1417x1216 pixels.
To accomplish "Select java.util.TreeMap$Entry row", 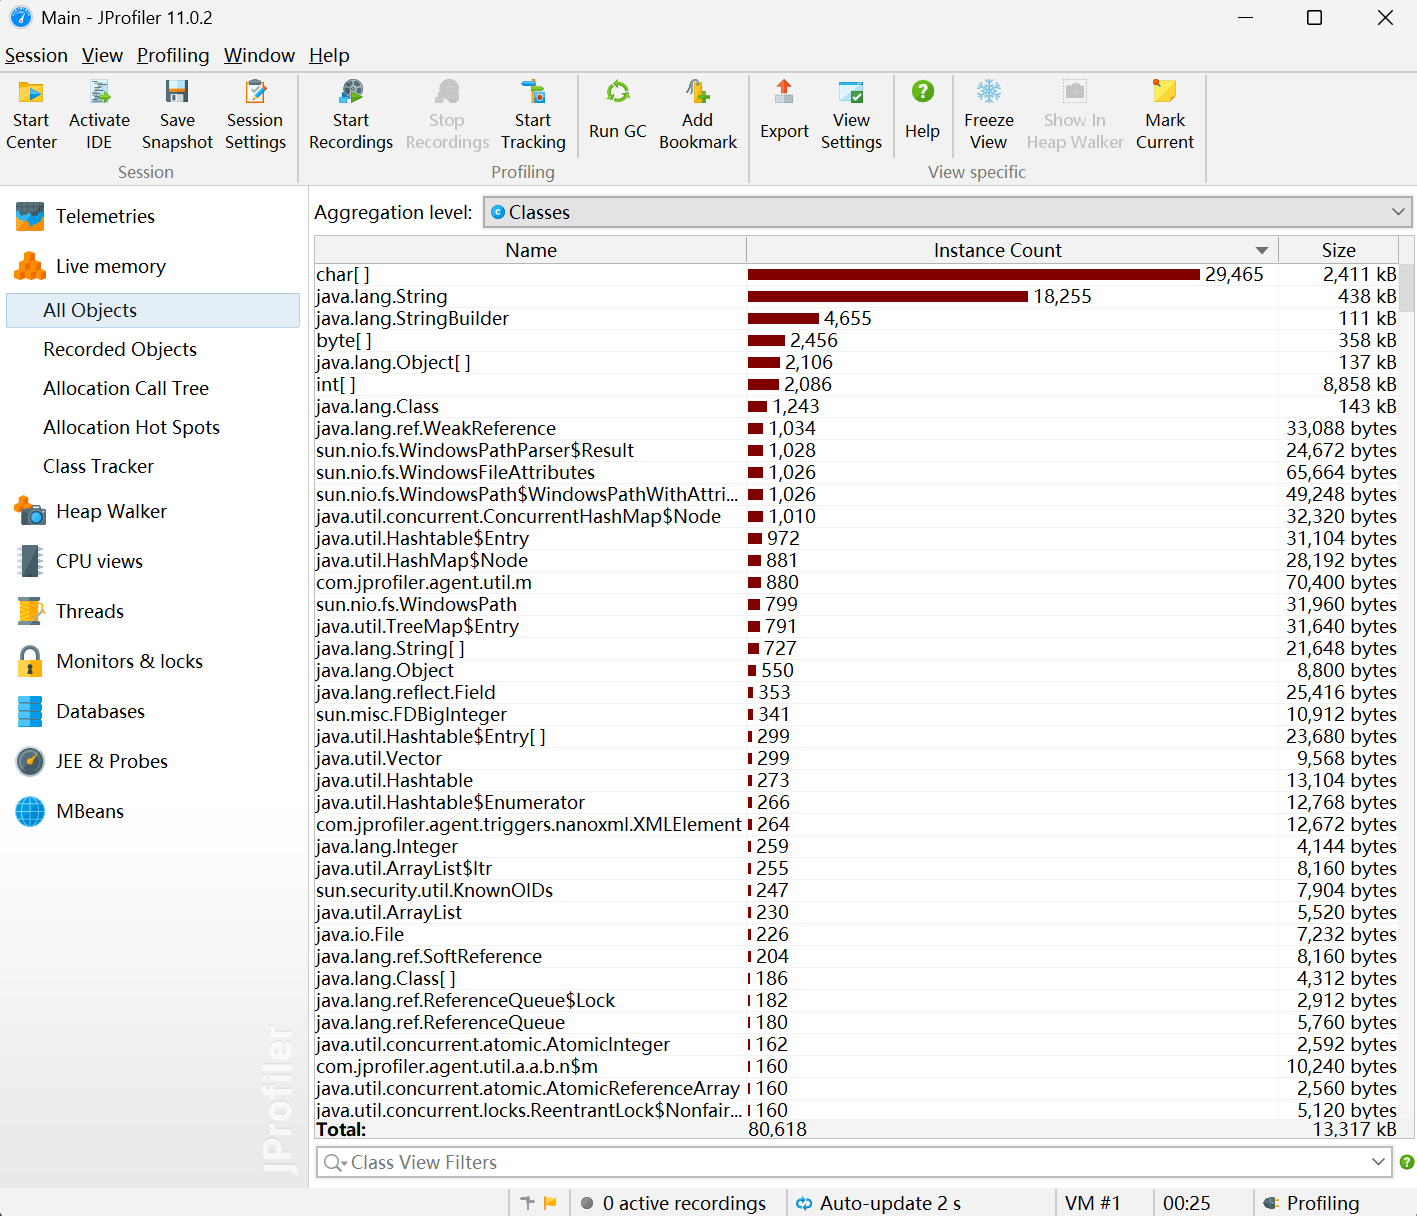I will tap(856, 626).
